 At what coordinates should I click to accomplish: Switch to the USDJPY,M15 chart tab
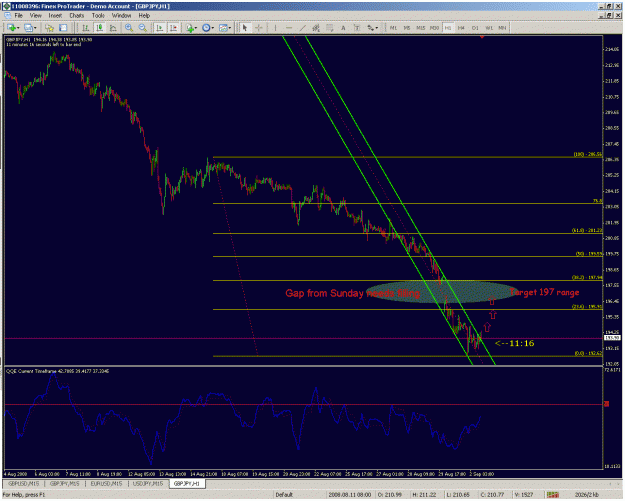[x=148, y=484]
